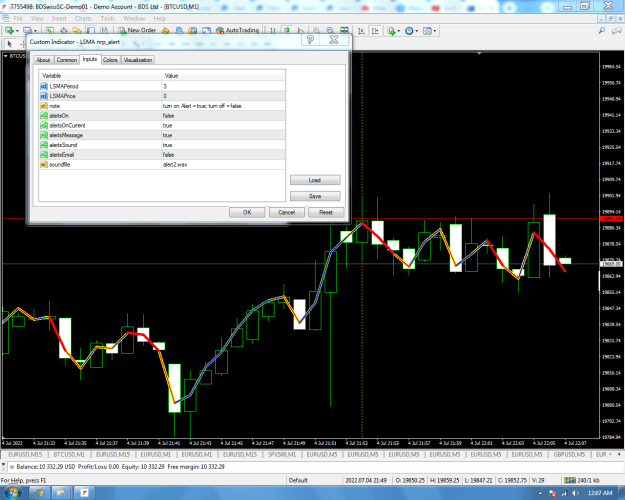625x500 pixels.
Task: Expand the profiles dropdown arrow
Action: click(x=35, y=31)
